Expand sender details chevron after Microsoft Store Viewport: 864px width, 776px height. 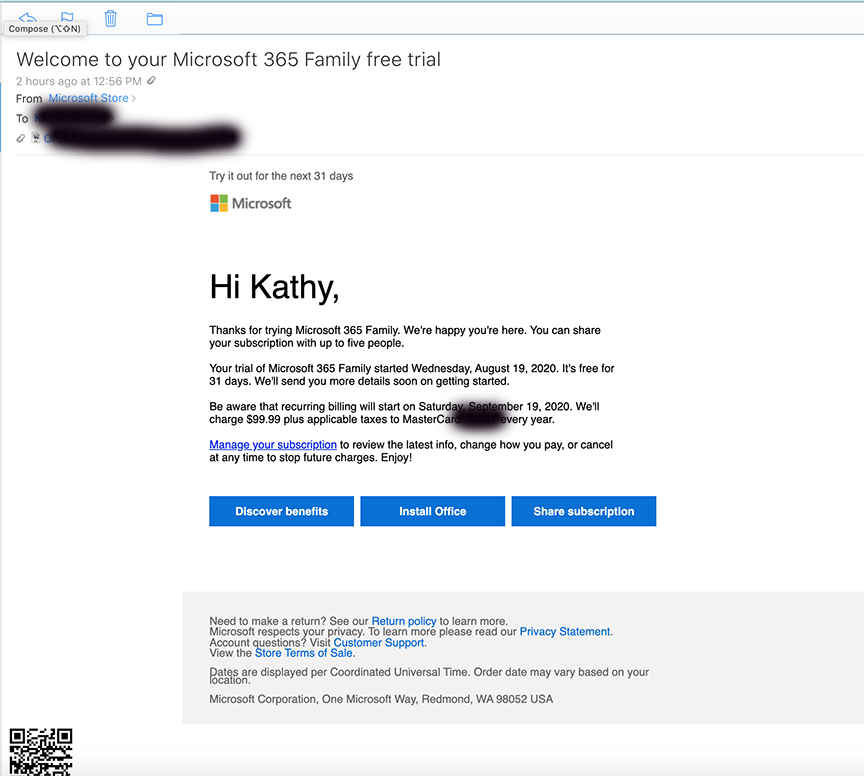pyautogui.click(x=133, y=99)
